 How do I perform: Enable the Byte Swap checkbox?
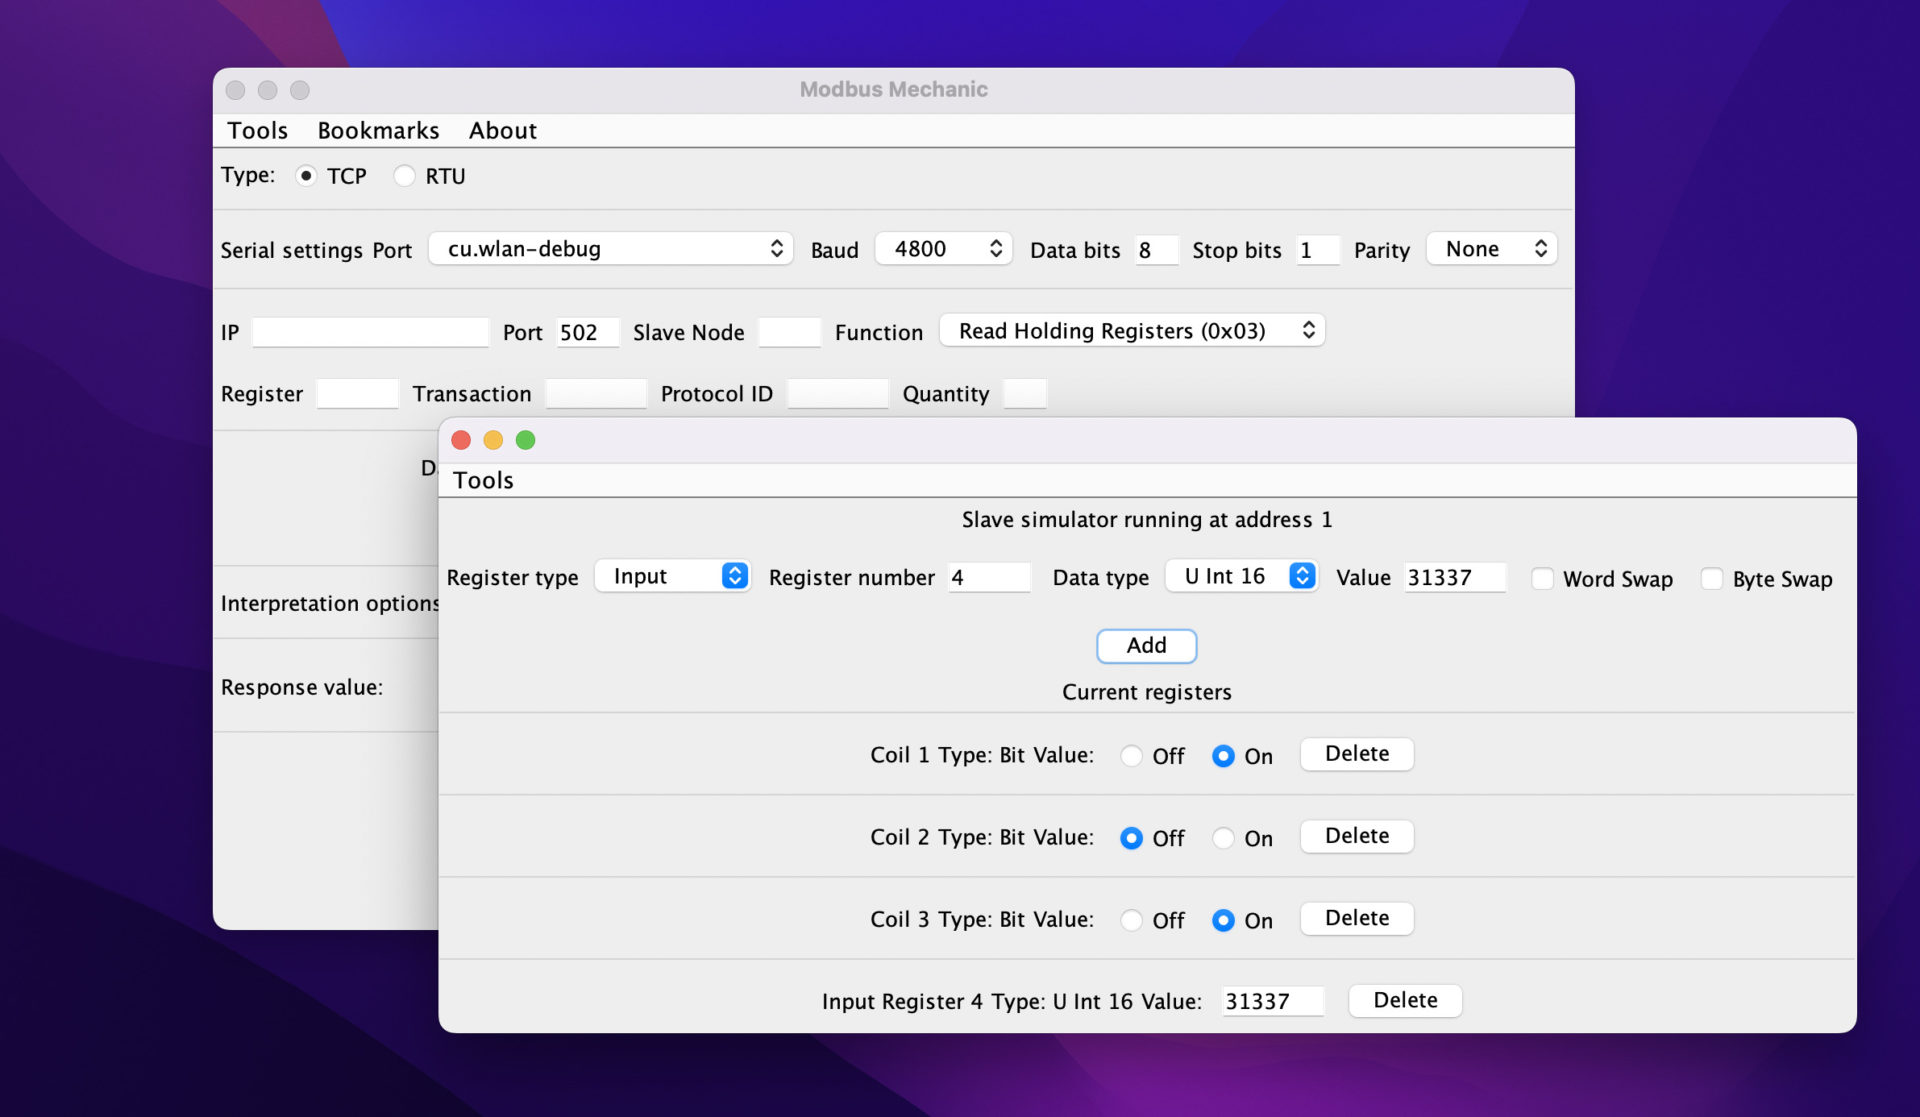(x=1712, y=579)
